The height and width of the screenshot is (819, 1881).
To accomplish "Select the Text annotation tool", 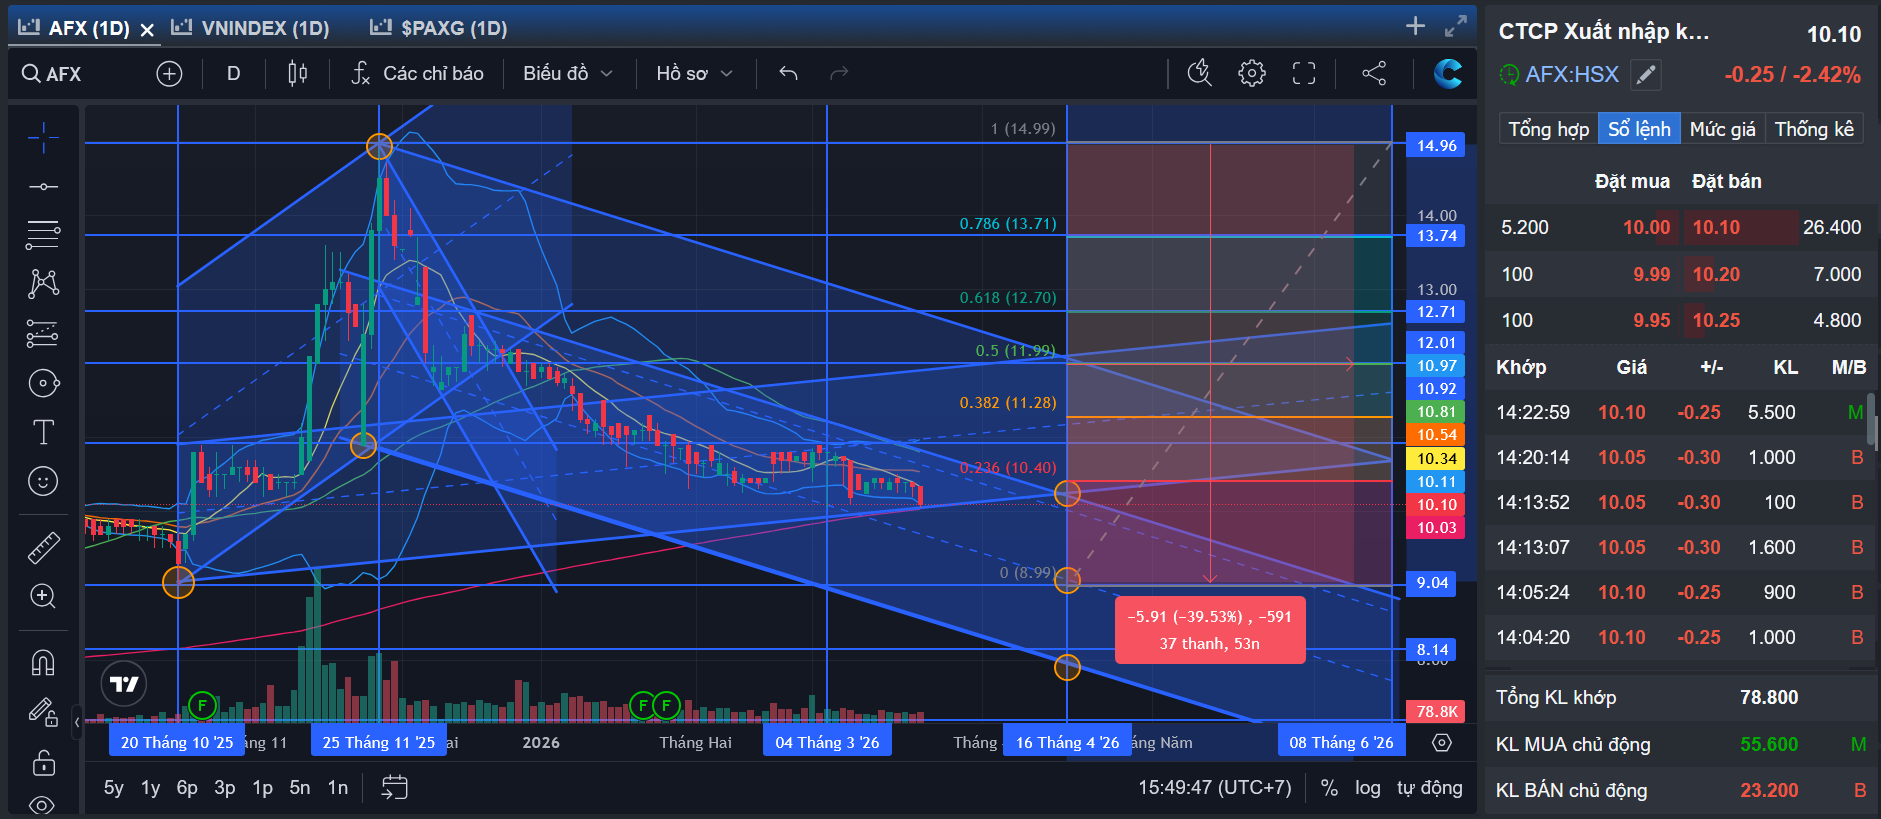I will pos(43,432).
